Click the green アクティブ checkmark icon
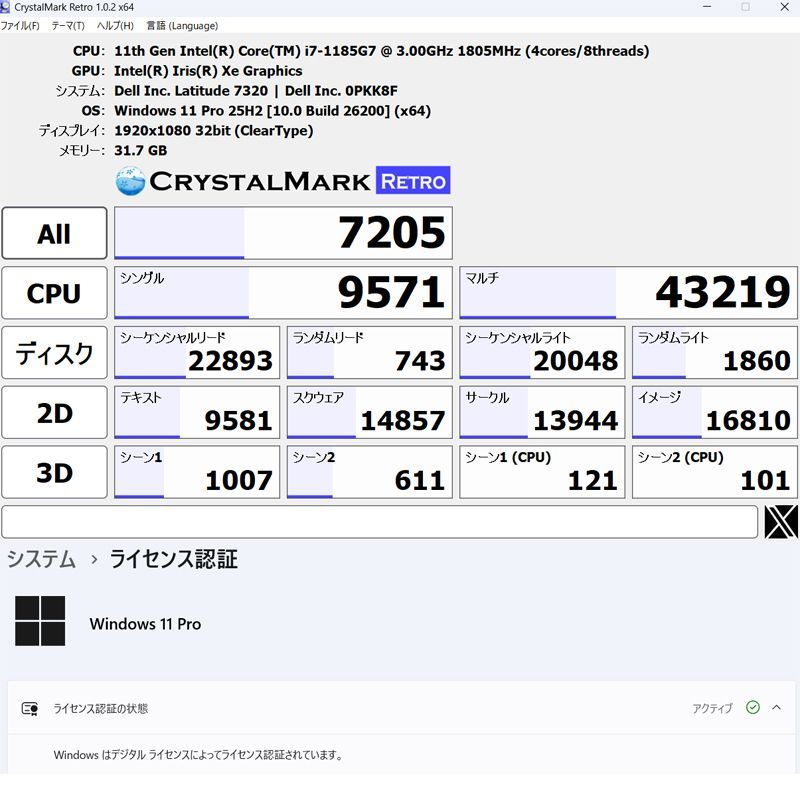Viewport: 800px width, 800px height. click(752, 708)
